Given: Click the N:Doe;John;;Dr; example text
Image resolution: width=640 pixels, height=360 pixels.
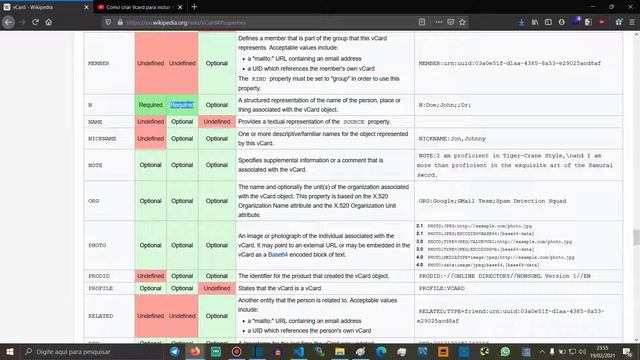Looking at the screenshot, I should 444,105.
